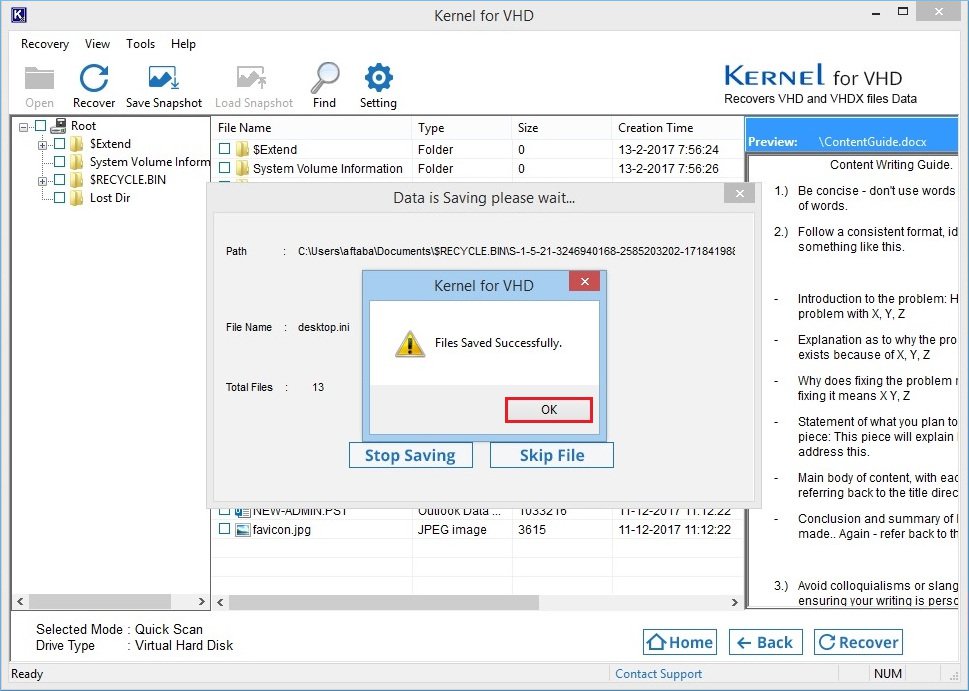This screenshot has width=969, height=691.
Task: Confirm with the OK button
Action: (549, 410)
